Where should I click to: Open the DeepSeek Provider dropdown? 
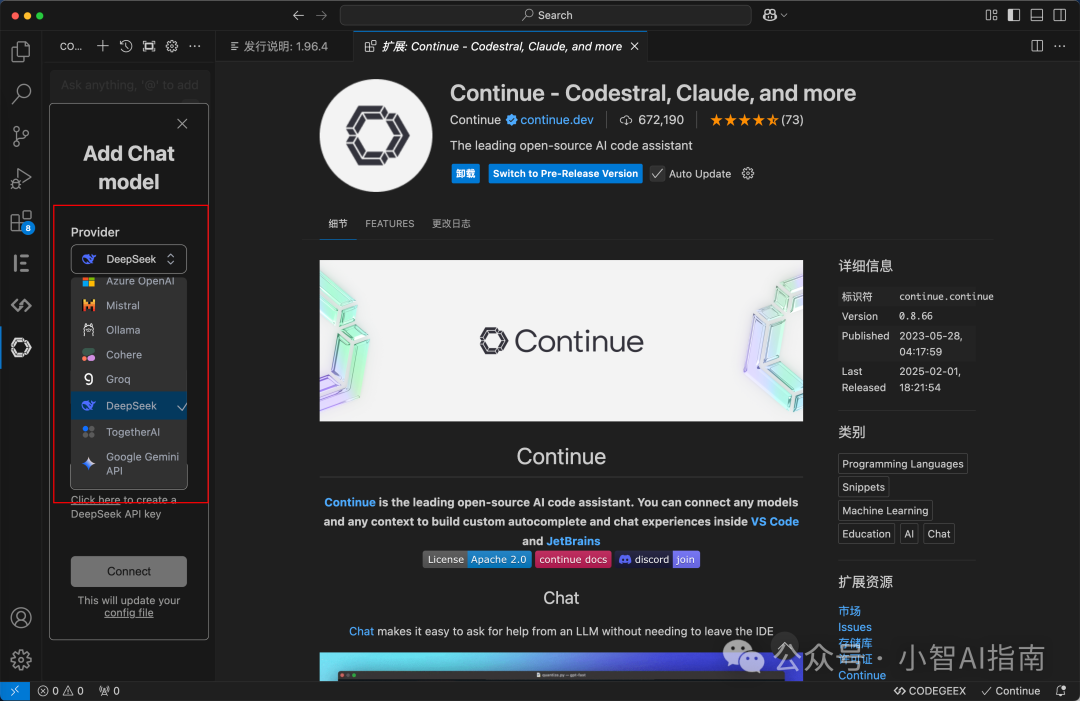click(129, 259)
